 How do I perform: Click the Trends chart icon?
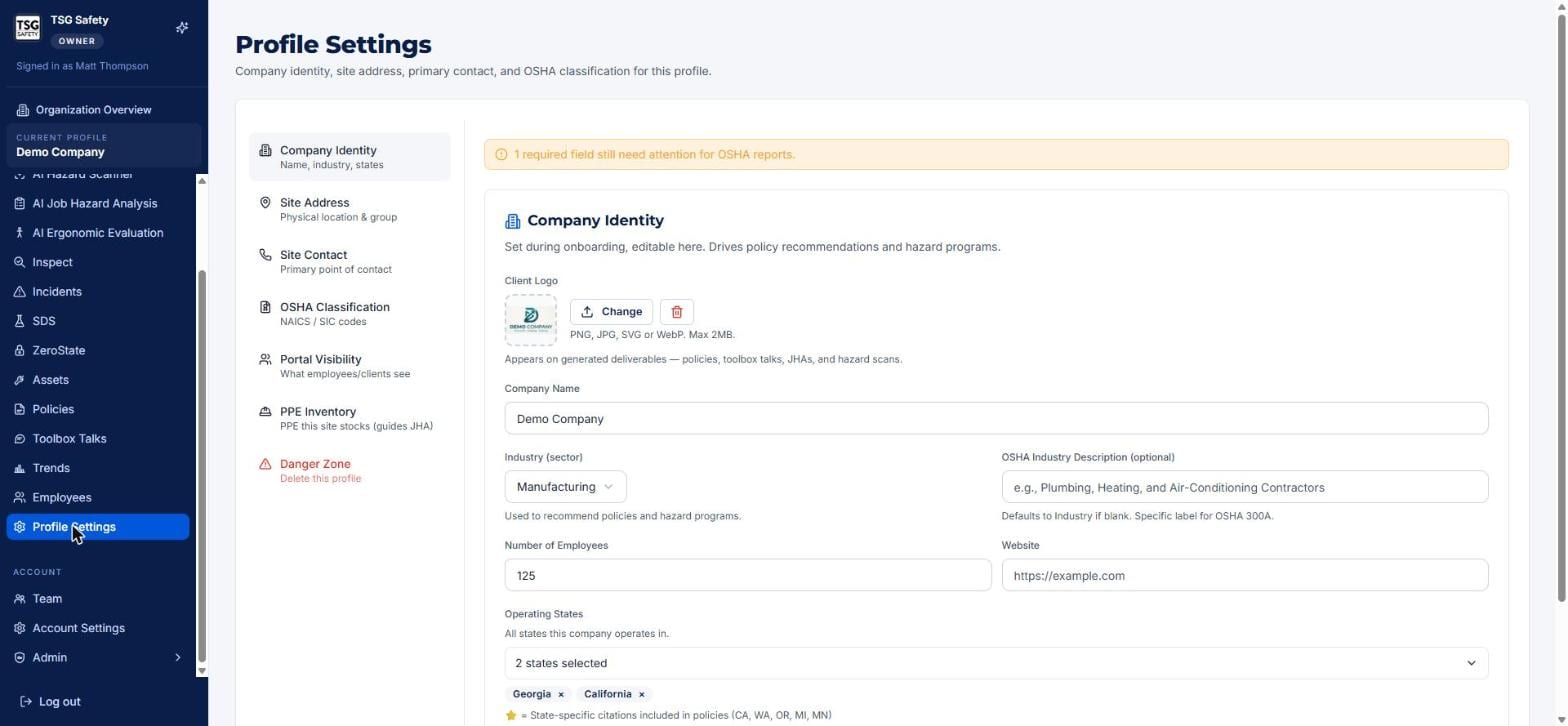coord(20,468)
